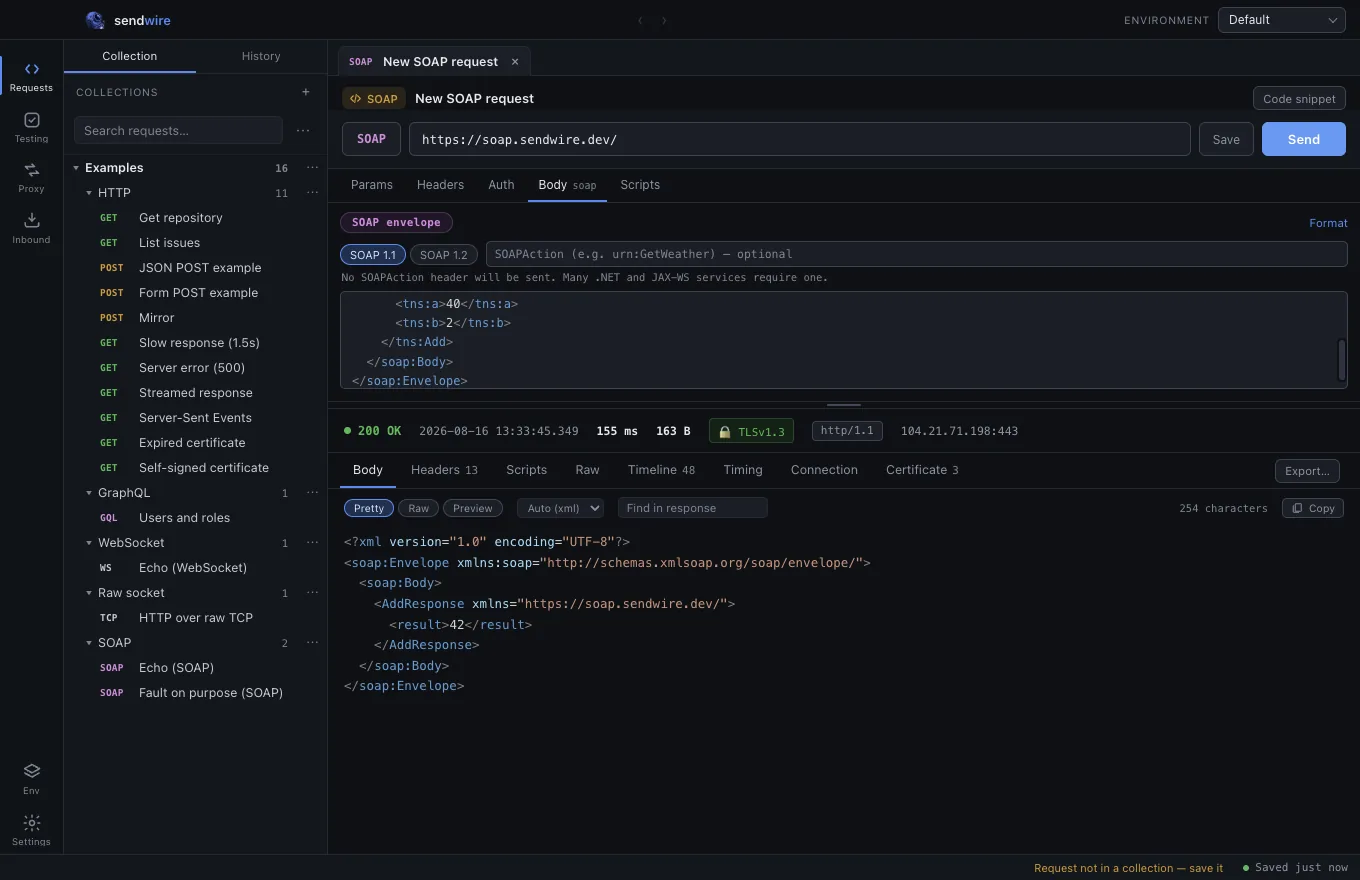This screenshot has width=1360, height=880.
Task: Focus the Find in response field
Action: coord(692,508)
